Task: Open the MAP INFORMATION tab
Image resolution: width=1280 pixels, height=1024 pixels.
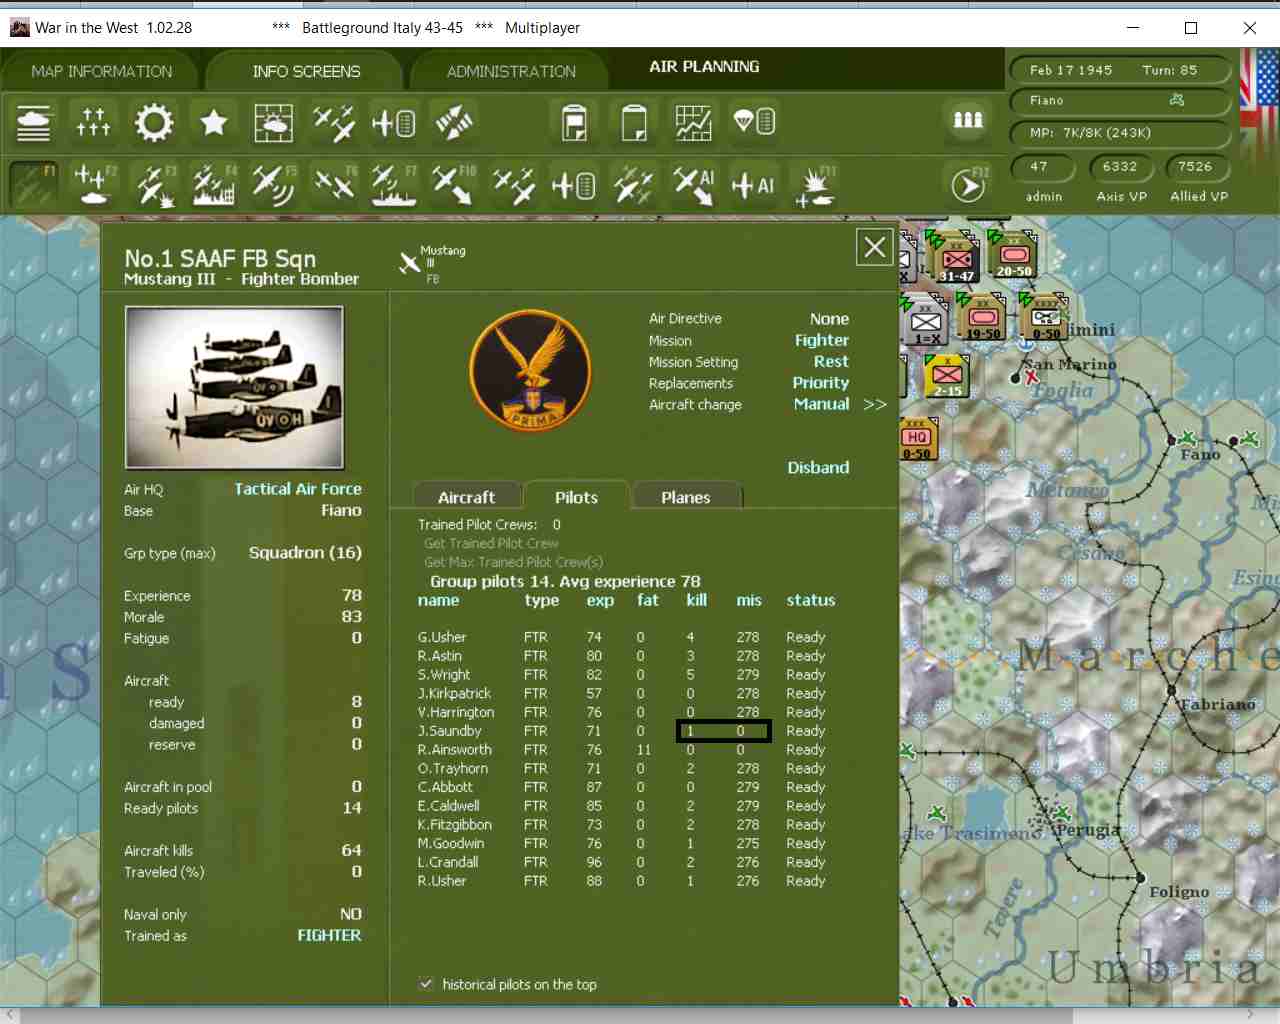Action: coord(102,72)
